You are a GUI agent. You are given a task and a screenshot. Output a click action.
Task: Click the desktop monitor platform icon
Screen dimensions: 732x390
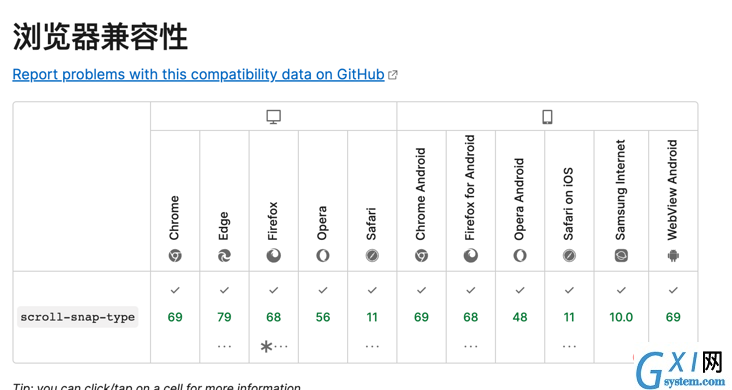(274, 117)
